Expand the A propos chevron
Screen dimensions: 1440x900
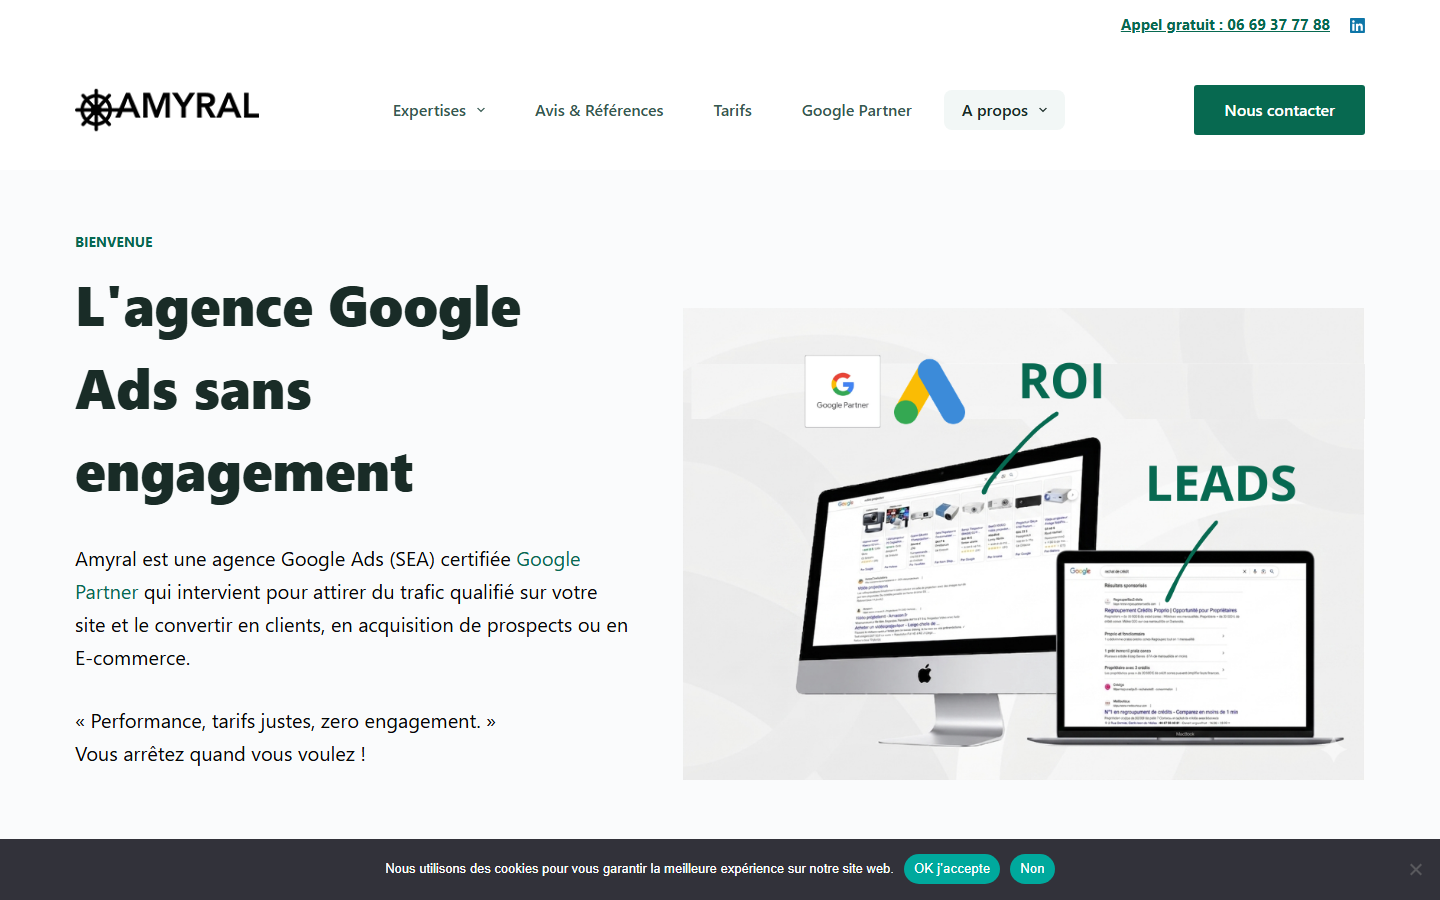[1043, 110]
